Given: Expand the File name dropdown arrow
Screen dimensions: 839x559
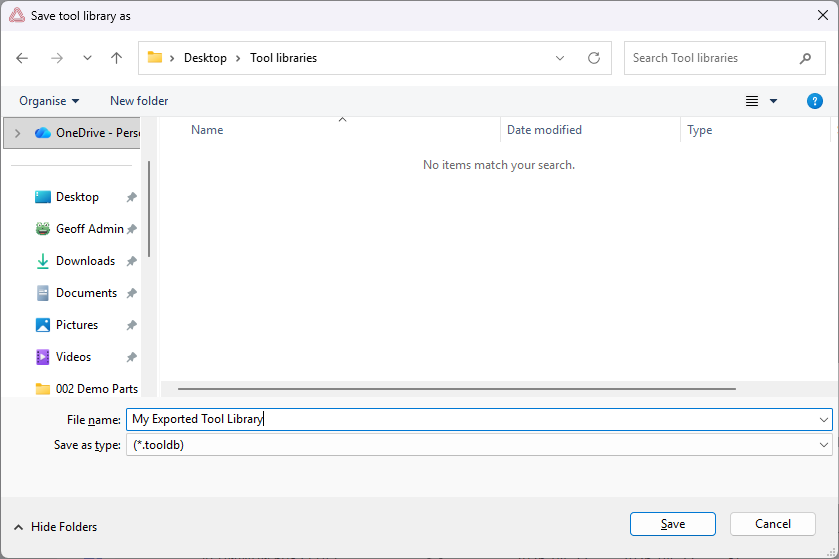Looking at the screenshot, I should pos(823,420).
